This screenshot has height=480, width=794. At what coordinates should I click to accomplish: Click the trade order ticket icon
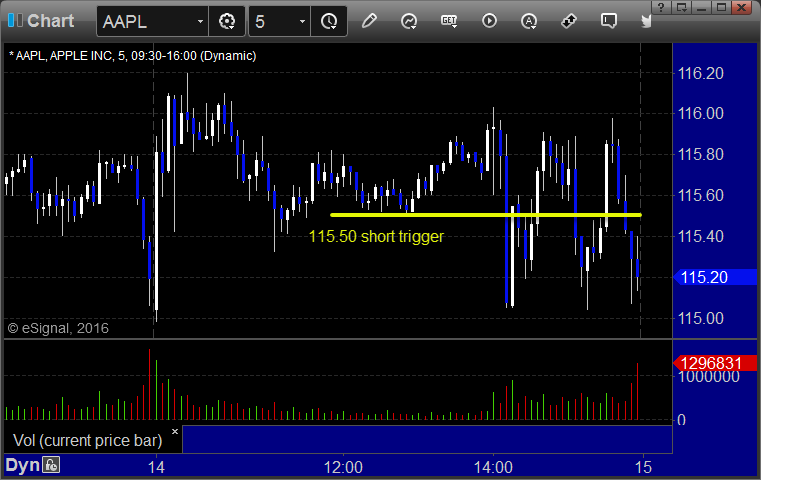[569, 21]
